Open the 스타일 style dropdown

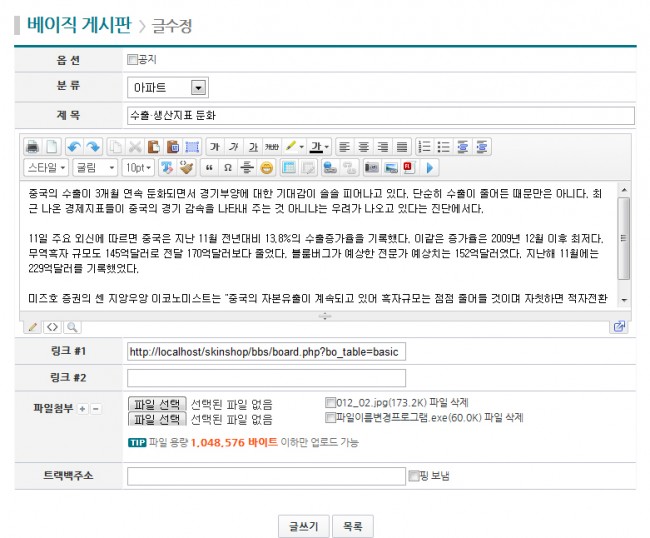pos(45,167)
